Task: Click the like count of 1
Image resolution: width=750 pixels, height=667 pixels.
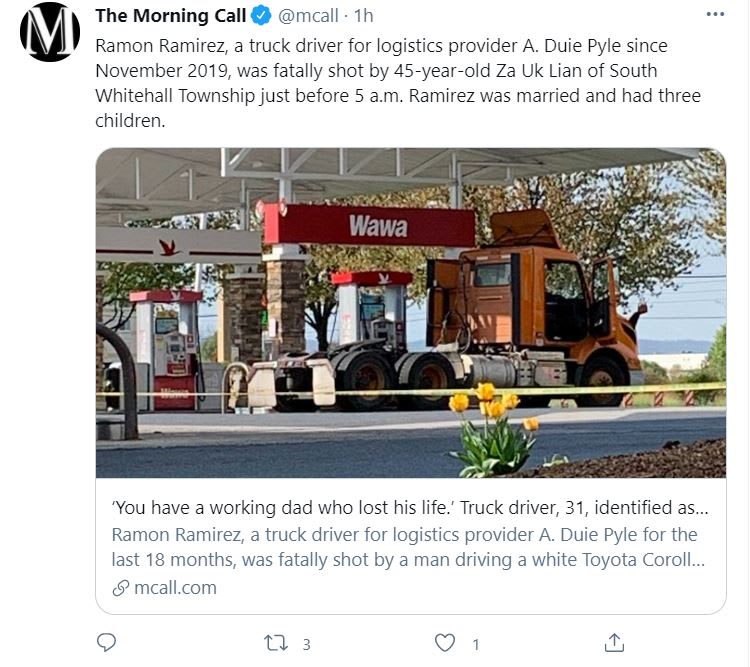Action: click(476, 643)
